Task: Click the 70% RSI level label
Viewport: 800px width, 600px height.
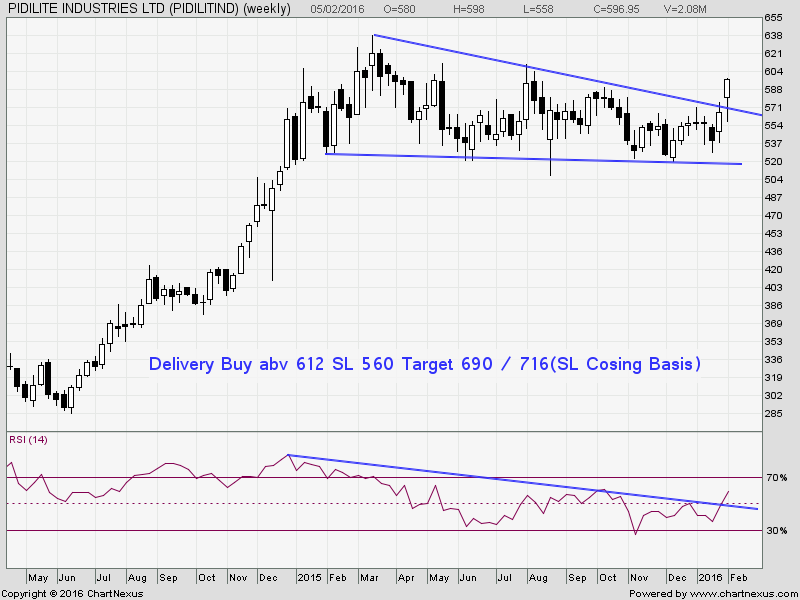Action: (x=776, y=478)
